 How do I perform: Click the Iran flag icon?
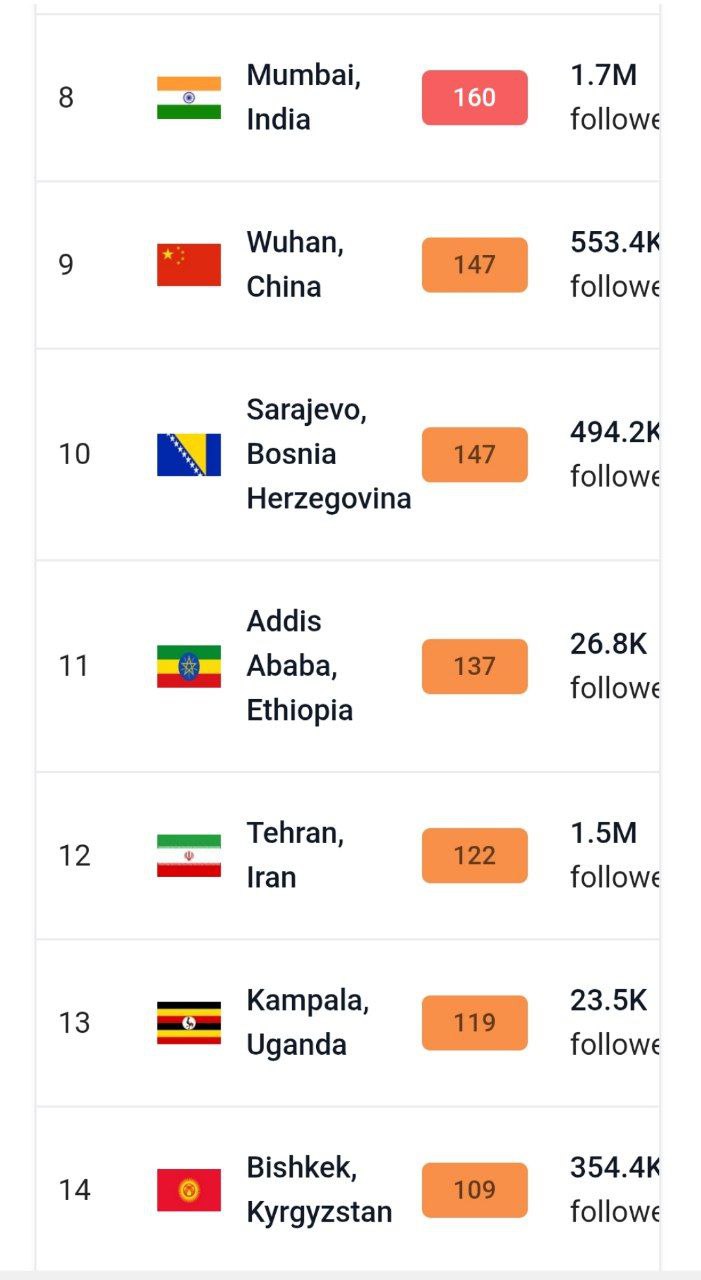click(x=188, y=856)
